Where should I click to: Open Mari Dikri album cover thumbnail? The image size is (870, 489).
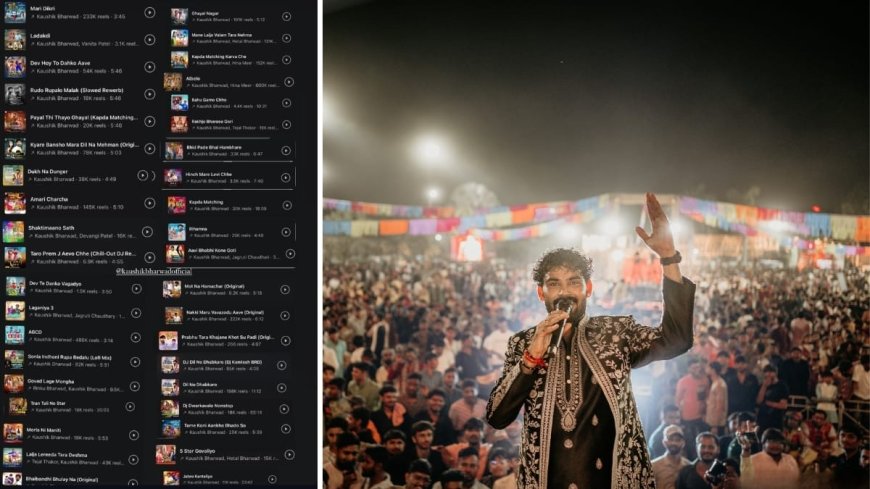15,12
